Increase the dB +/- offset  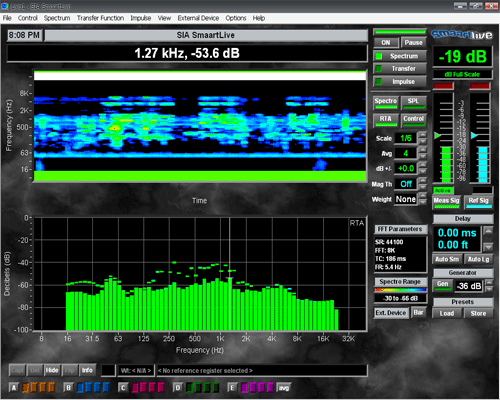click(422, 165)
